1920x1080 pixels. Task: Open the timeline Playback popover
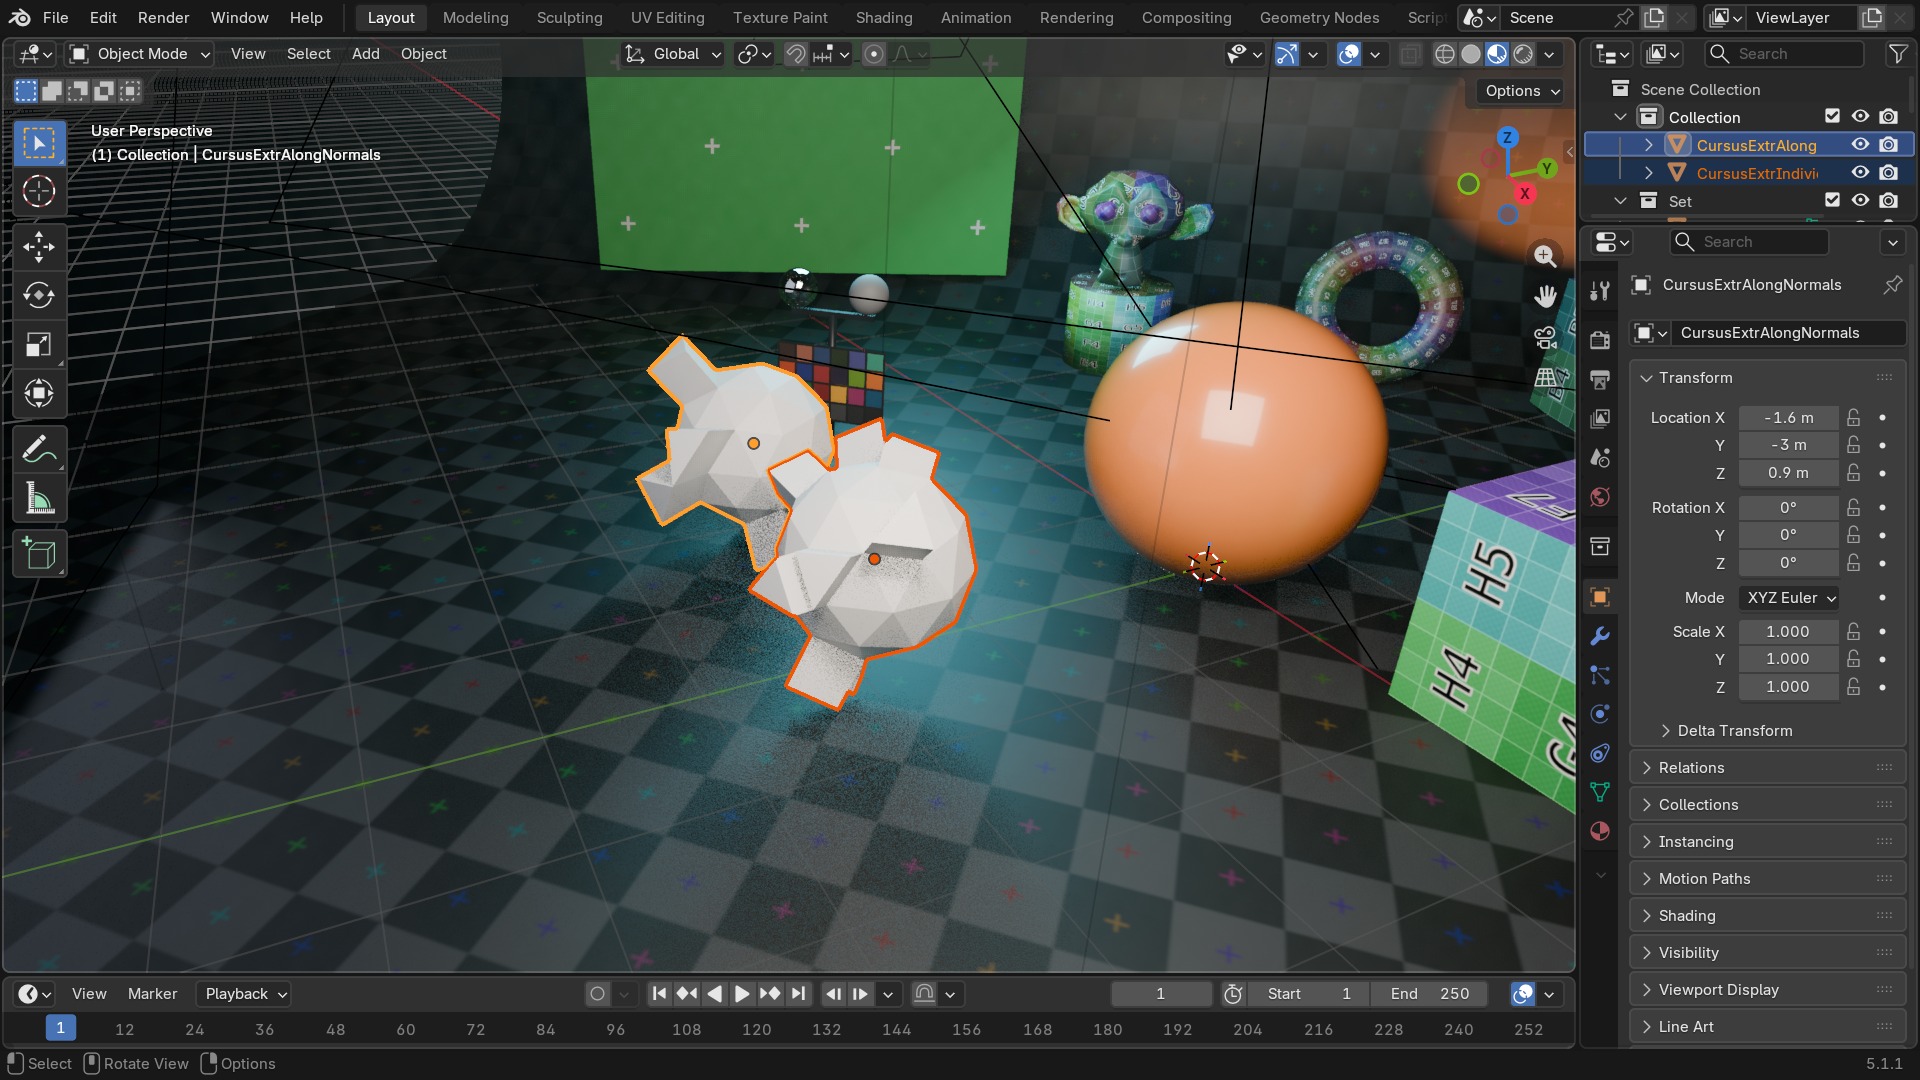[246, 994]
